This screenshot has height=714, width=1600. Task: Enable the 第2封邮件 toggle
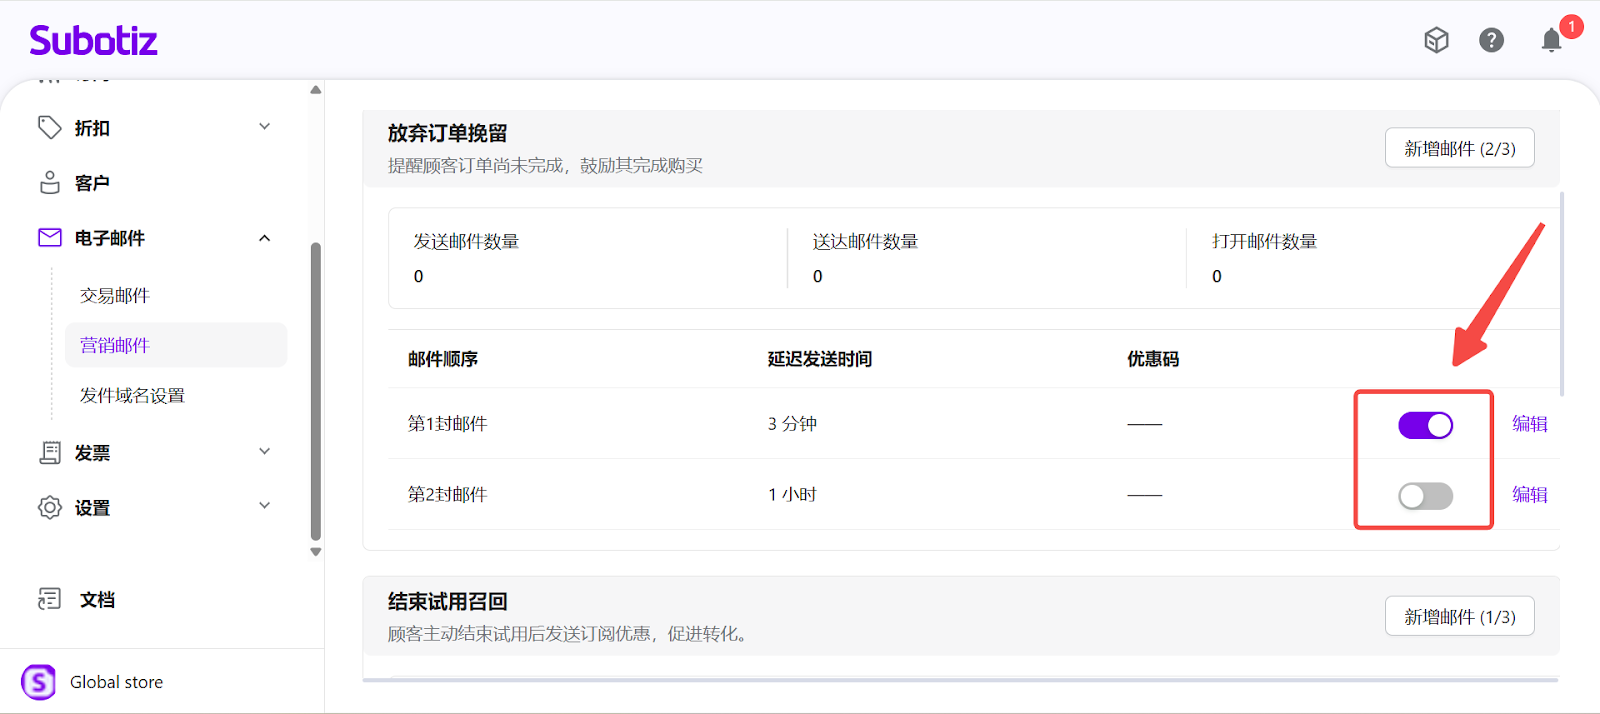[x=1425, y=496]
